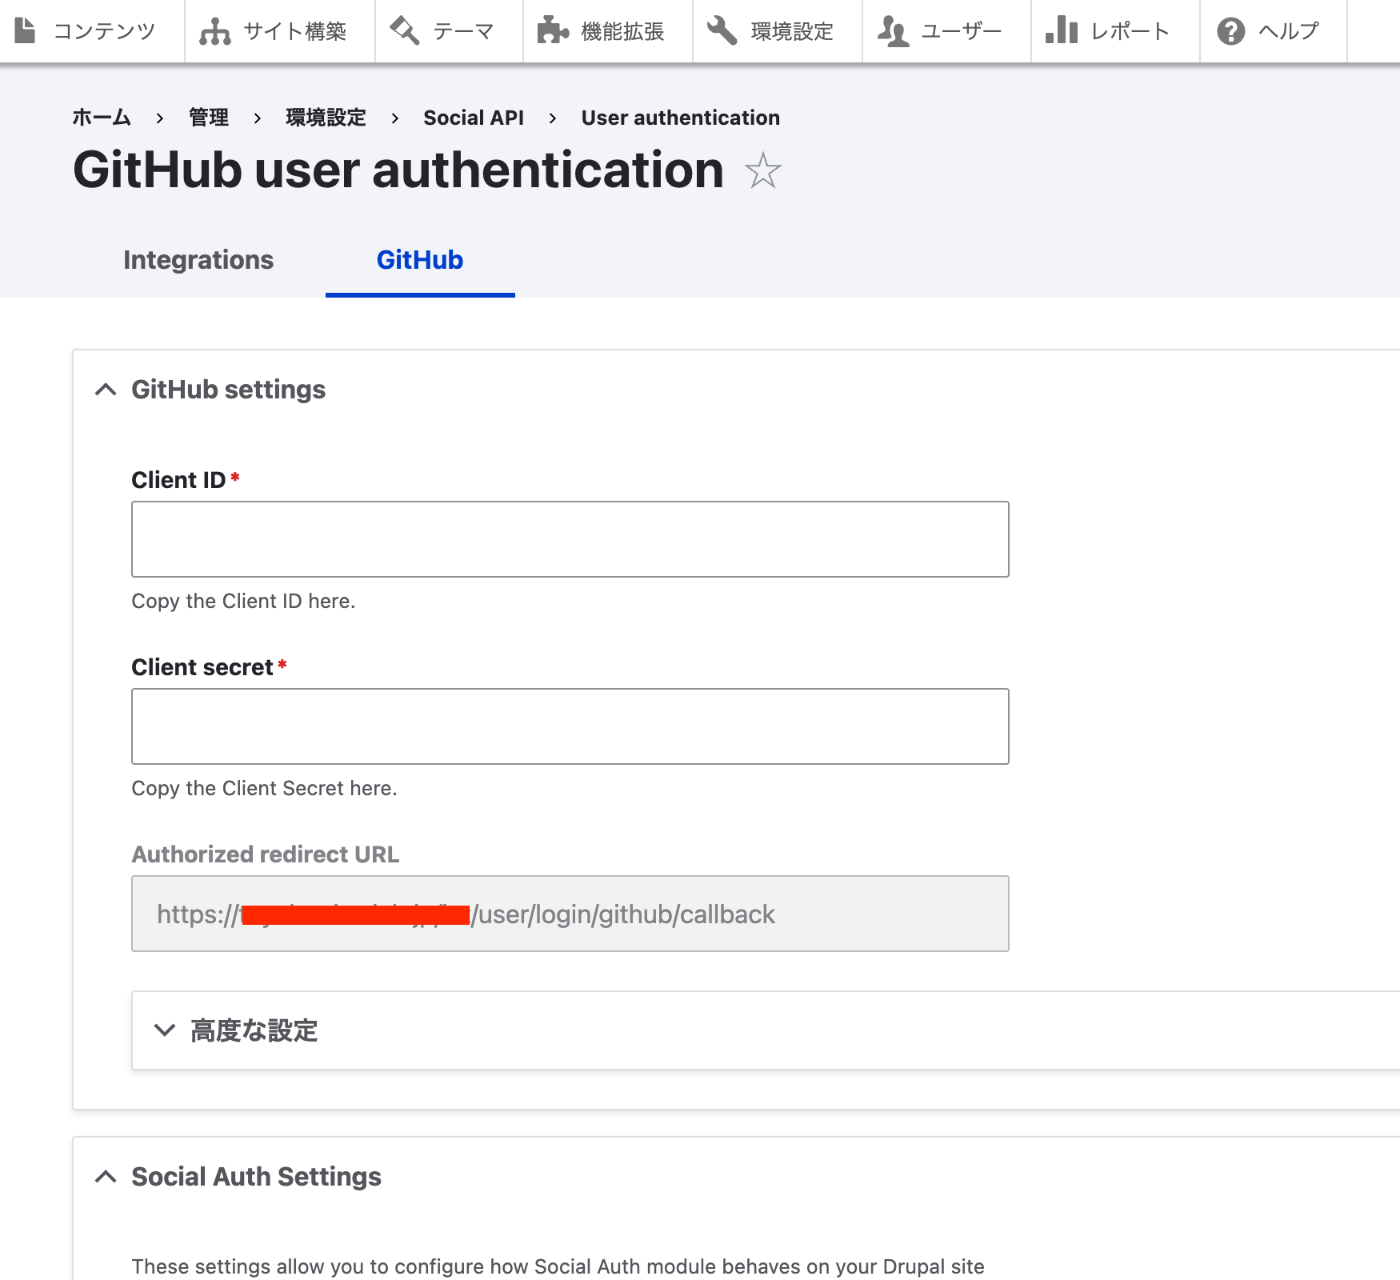
Task: Open the ヘルプ menu label
Action: [x=1288, y=31]
